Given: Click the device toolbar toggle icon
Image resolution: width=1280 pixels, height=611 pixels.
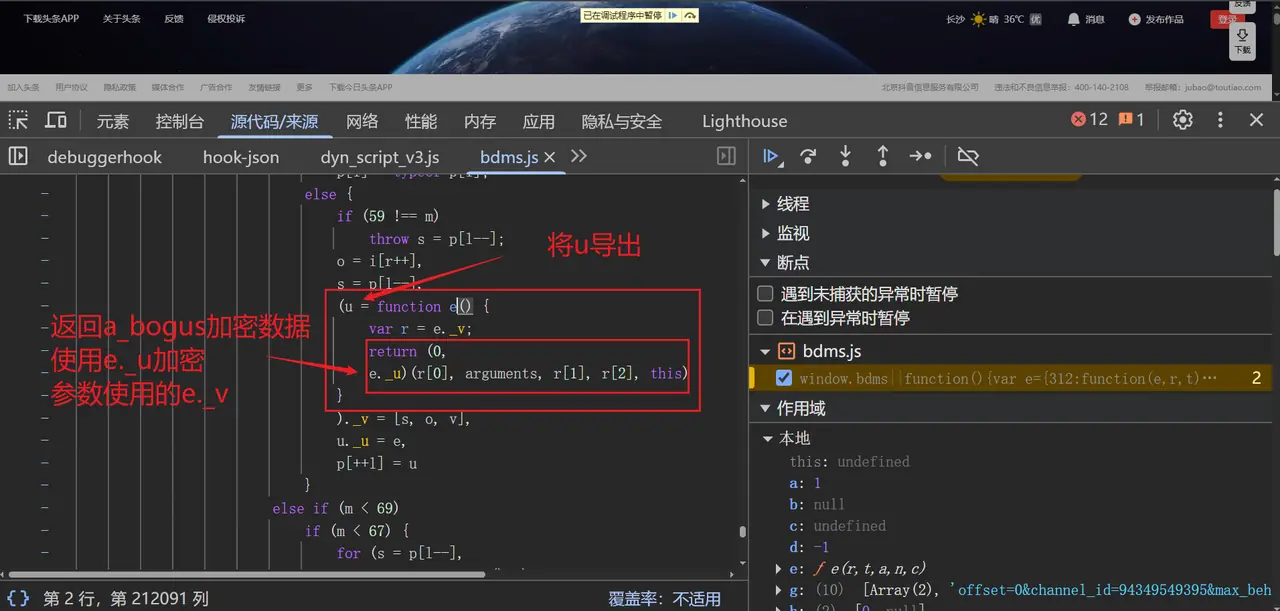Looking at the screenshot, I should click(x=56, y=120).
